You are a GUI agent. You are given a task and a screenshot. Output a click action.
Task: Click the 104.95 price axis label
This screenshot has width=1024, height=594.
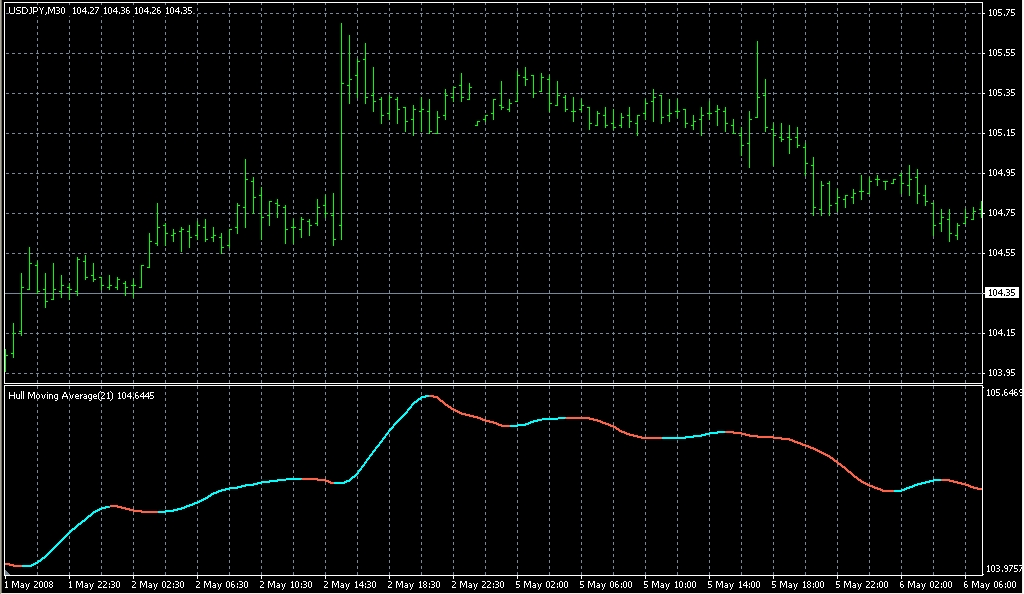click(1001, 173)
